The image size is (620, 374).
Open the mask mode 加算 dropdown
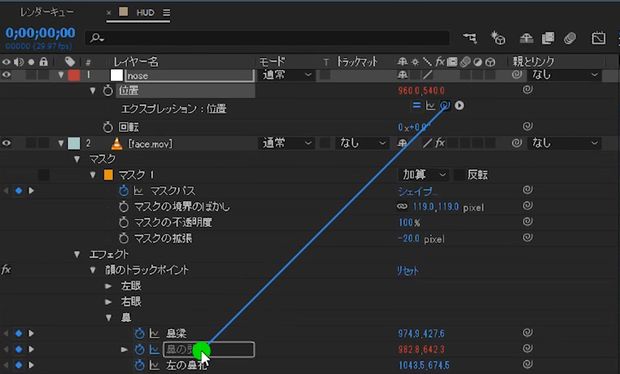423,174
